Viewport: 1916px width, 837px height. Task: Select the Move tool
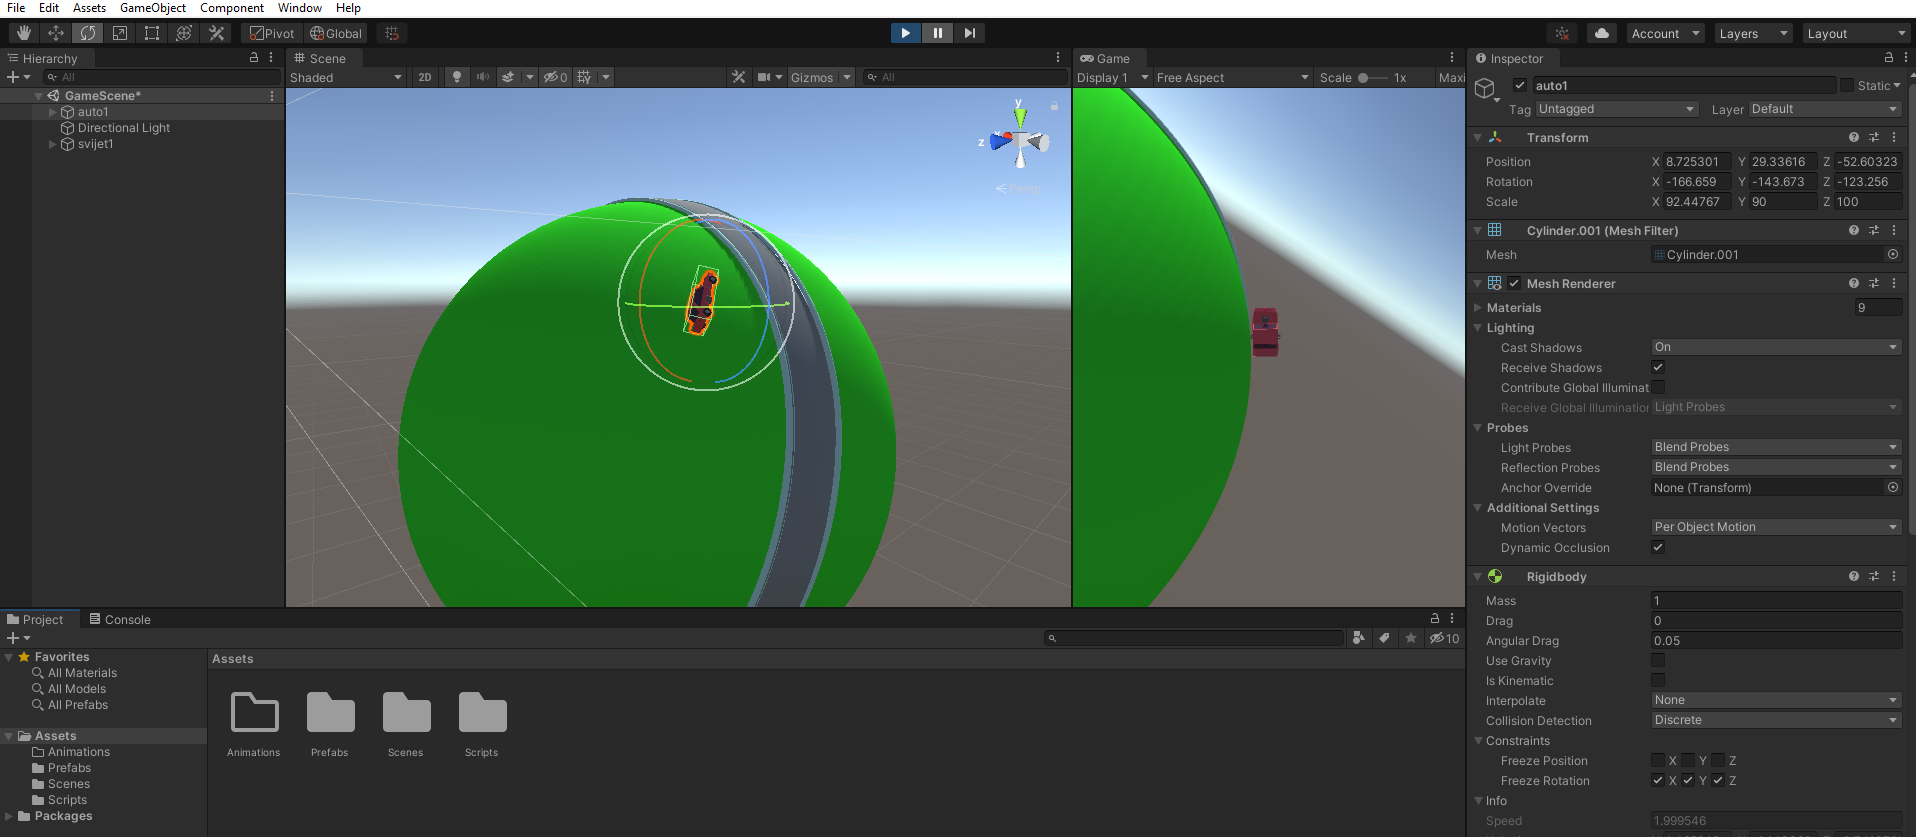[x=56, y=33]
